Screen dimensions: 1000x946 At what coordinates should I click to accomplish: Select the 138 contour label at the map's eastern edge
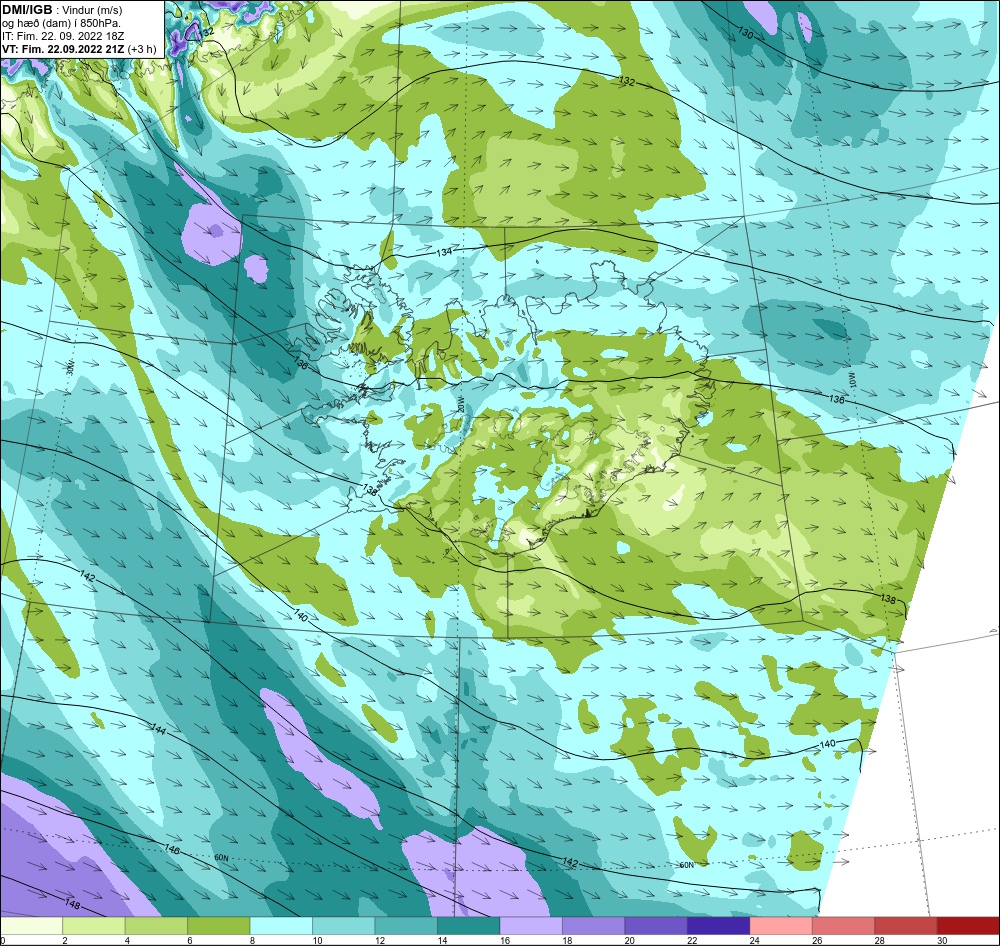[x=888, y=599]
